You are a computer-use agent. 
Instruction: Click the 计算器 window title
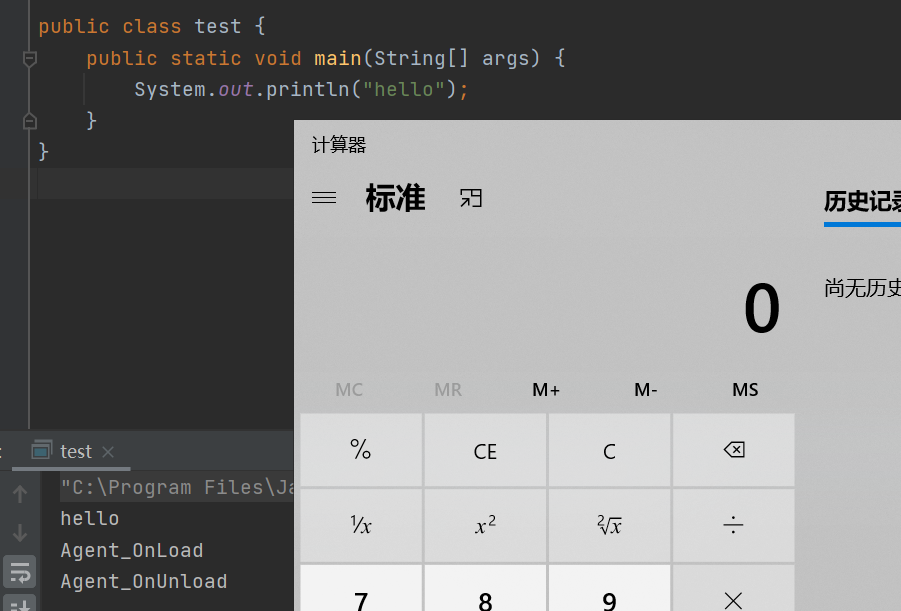coord(339,145)
